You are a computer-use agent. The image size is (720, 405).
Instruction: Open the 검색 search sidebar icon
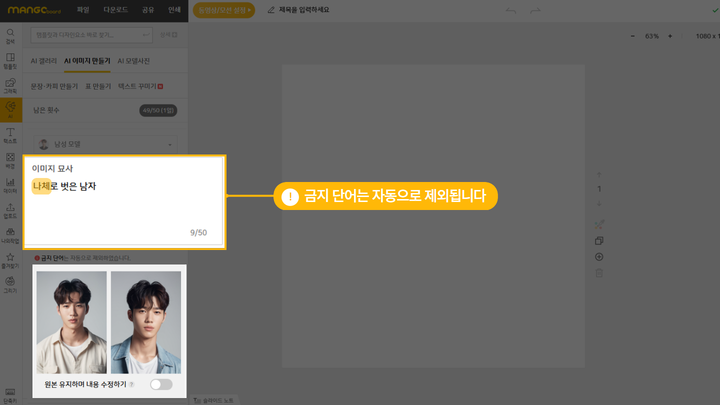coord(10,36)
